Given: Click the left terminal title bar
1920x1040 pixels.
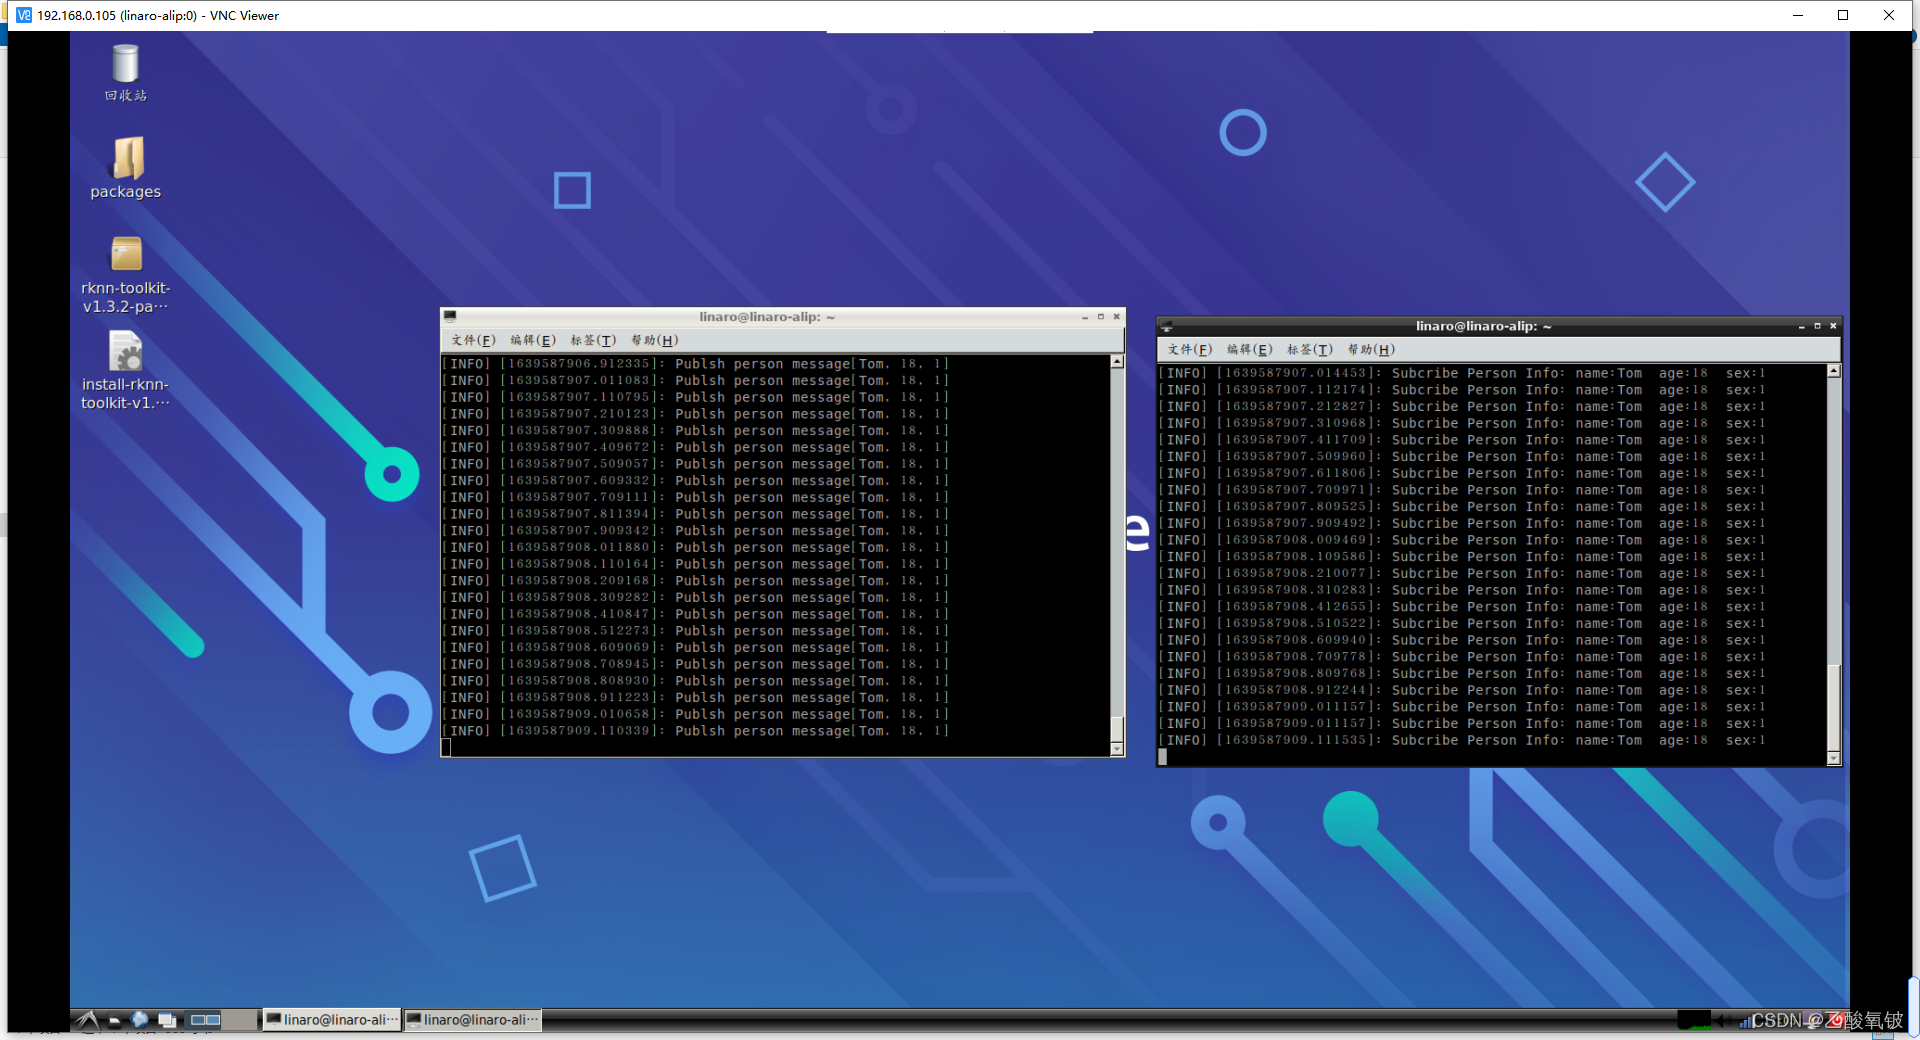Looking at the screenshot, I should point(767,317).
